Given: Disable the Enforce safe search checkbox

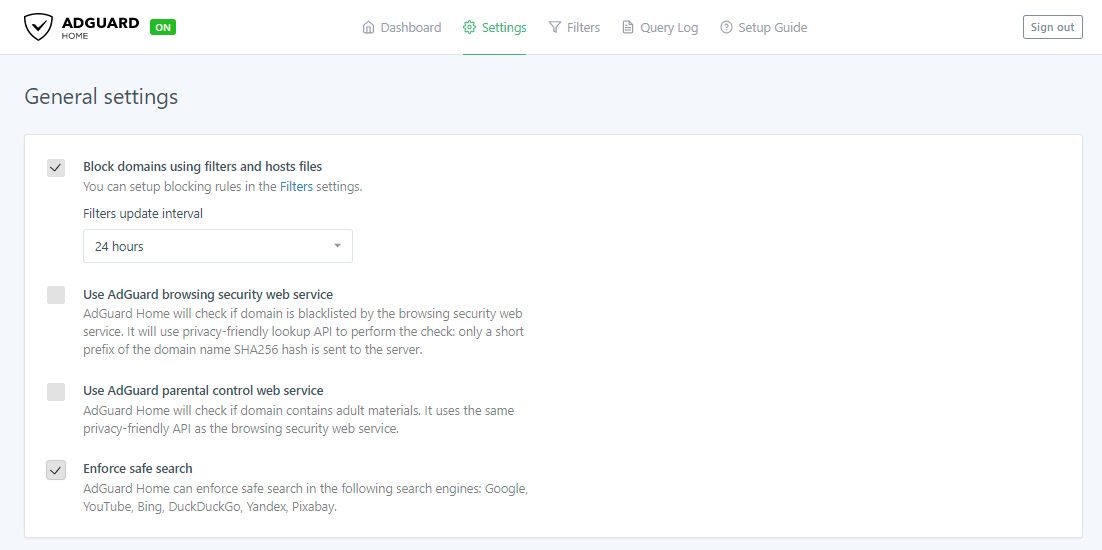Looking at the screenshot, I should 56,470.
